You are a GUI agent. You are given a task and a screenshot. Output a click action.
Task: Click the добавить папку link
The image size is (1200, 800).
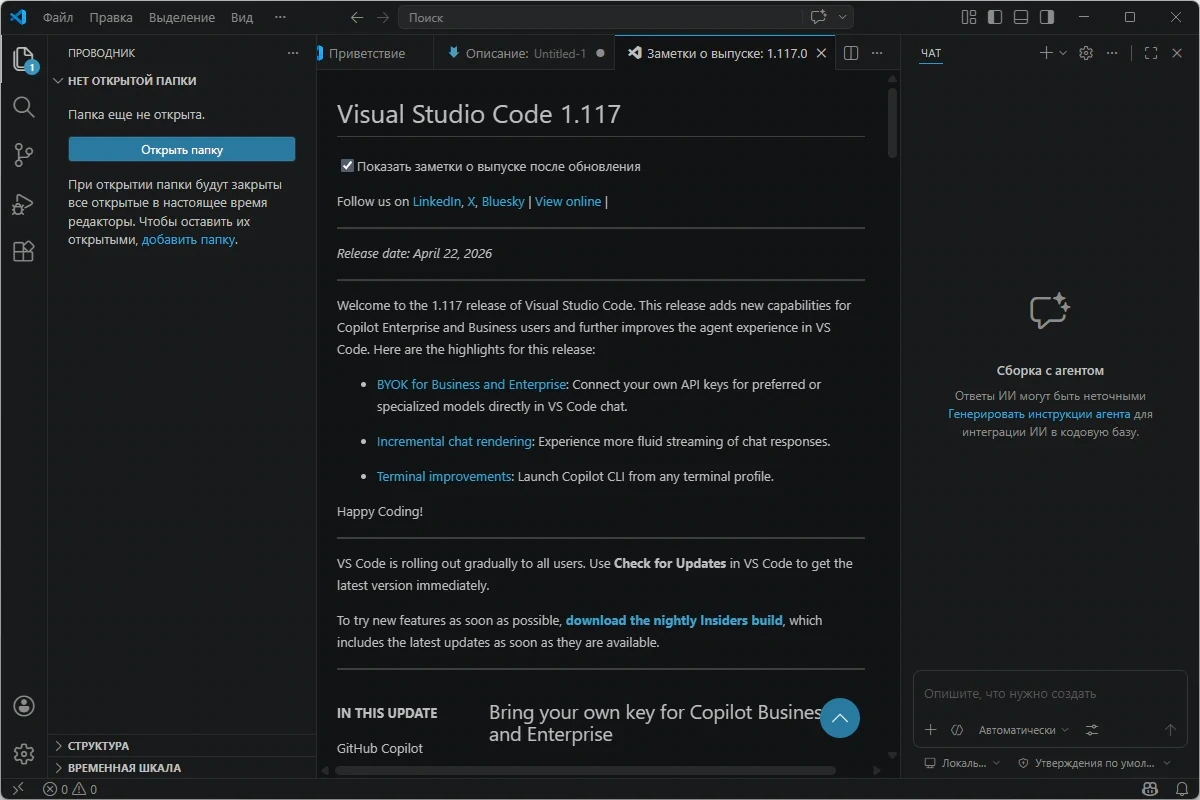pos(188,240)
